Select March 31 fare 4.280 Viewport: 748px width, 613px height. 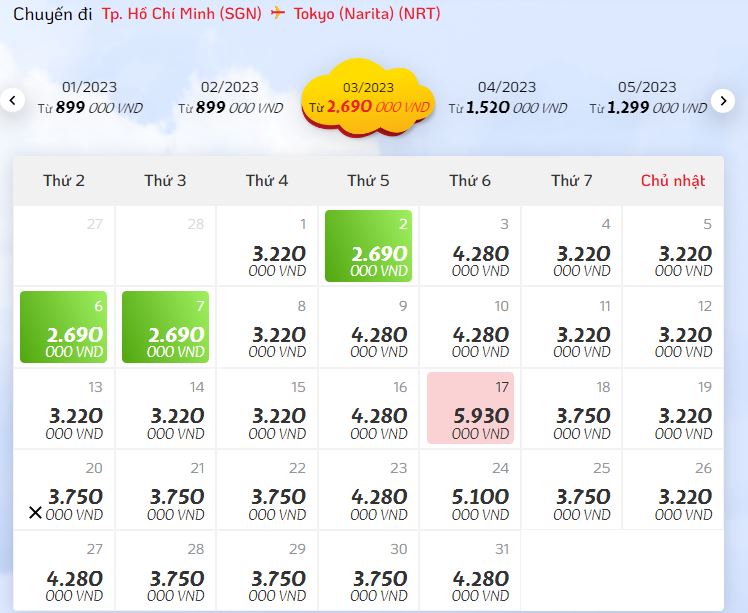470,571
